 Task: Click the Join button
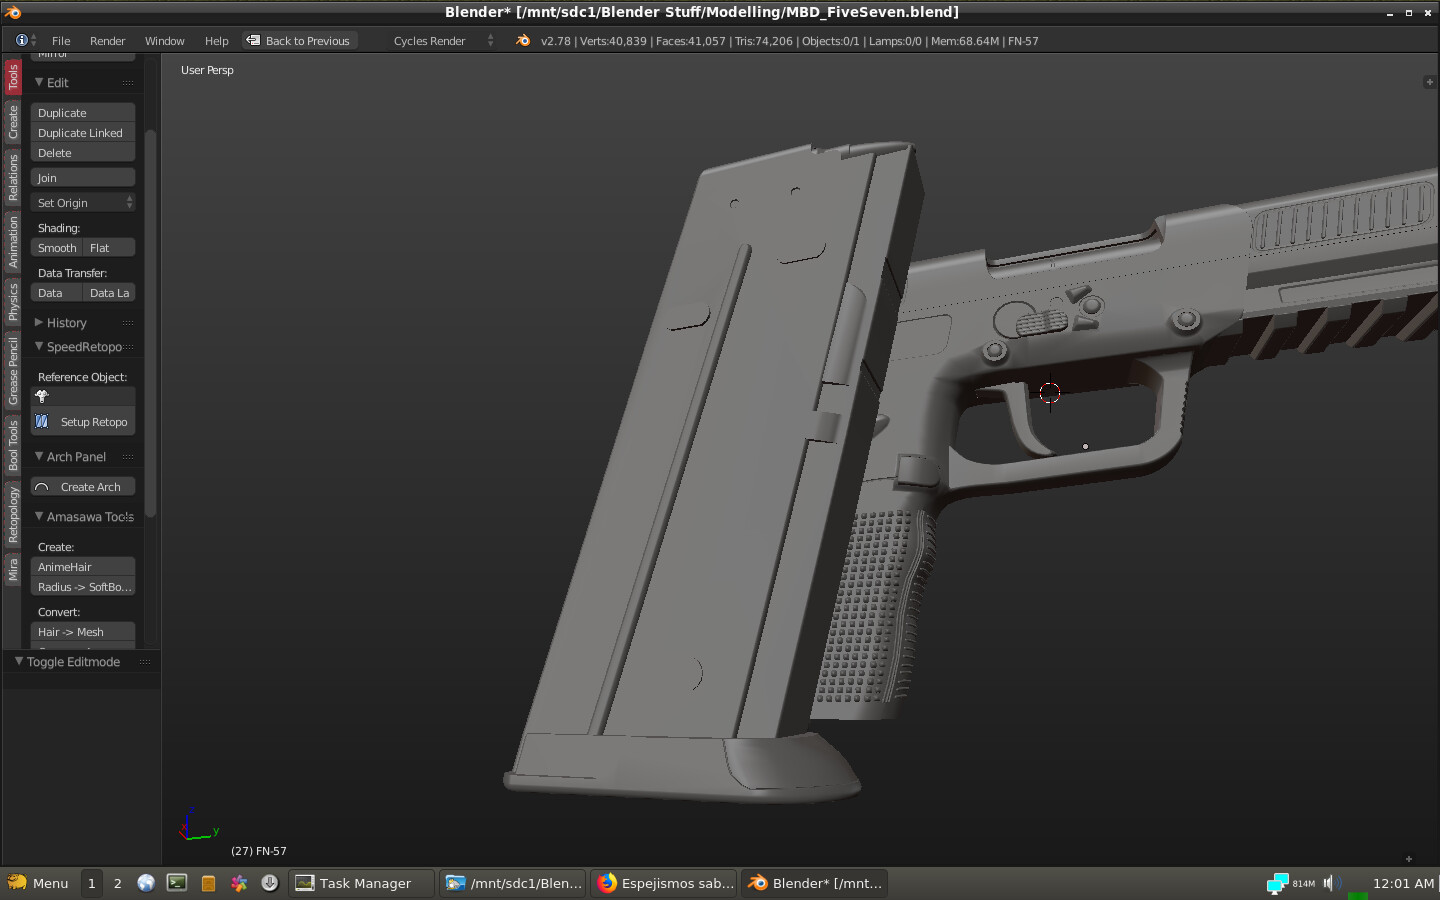click(83, 178)
